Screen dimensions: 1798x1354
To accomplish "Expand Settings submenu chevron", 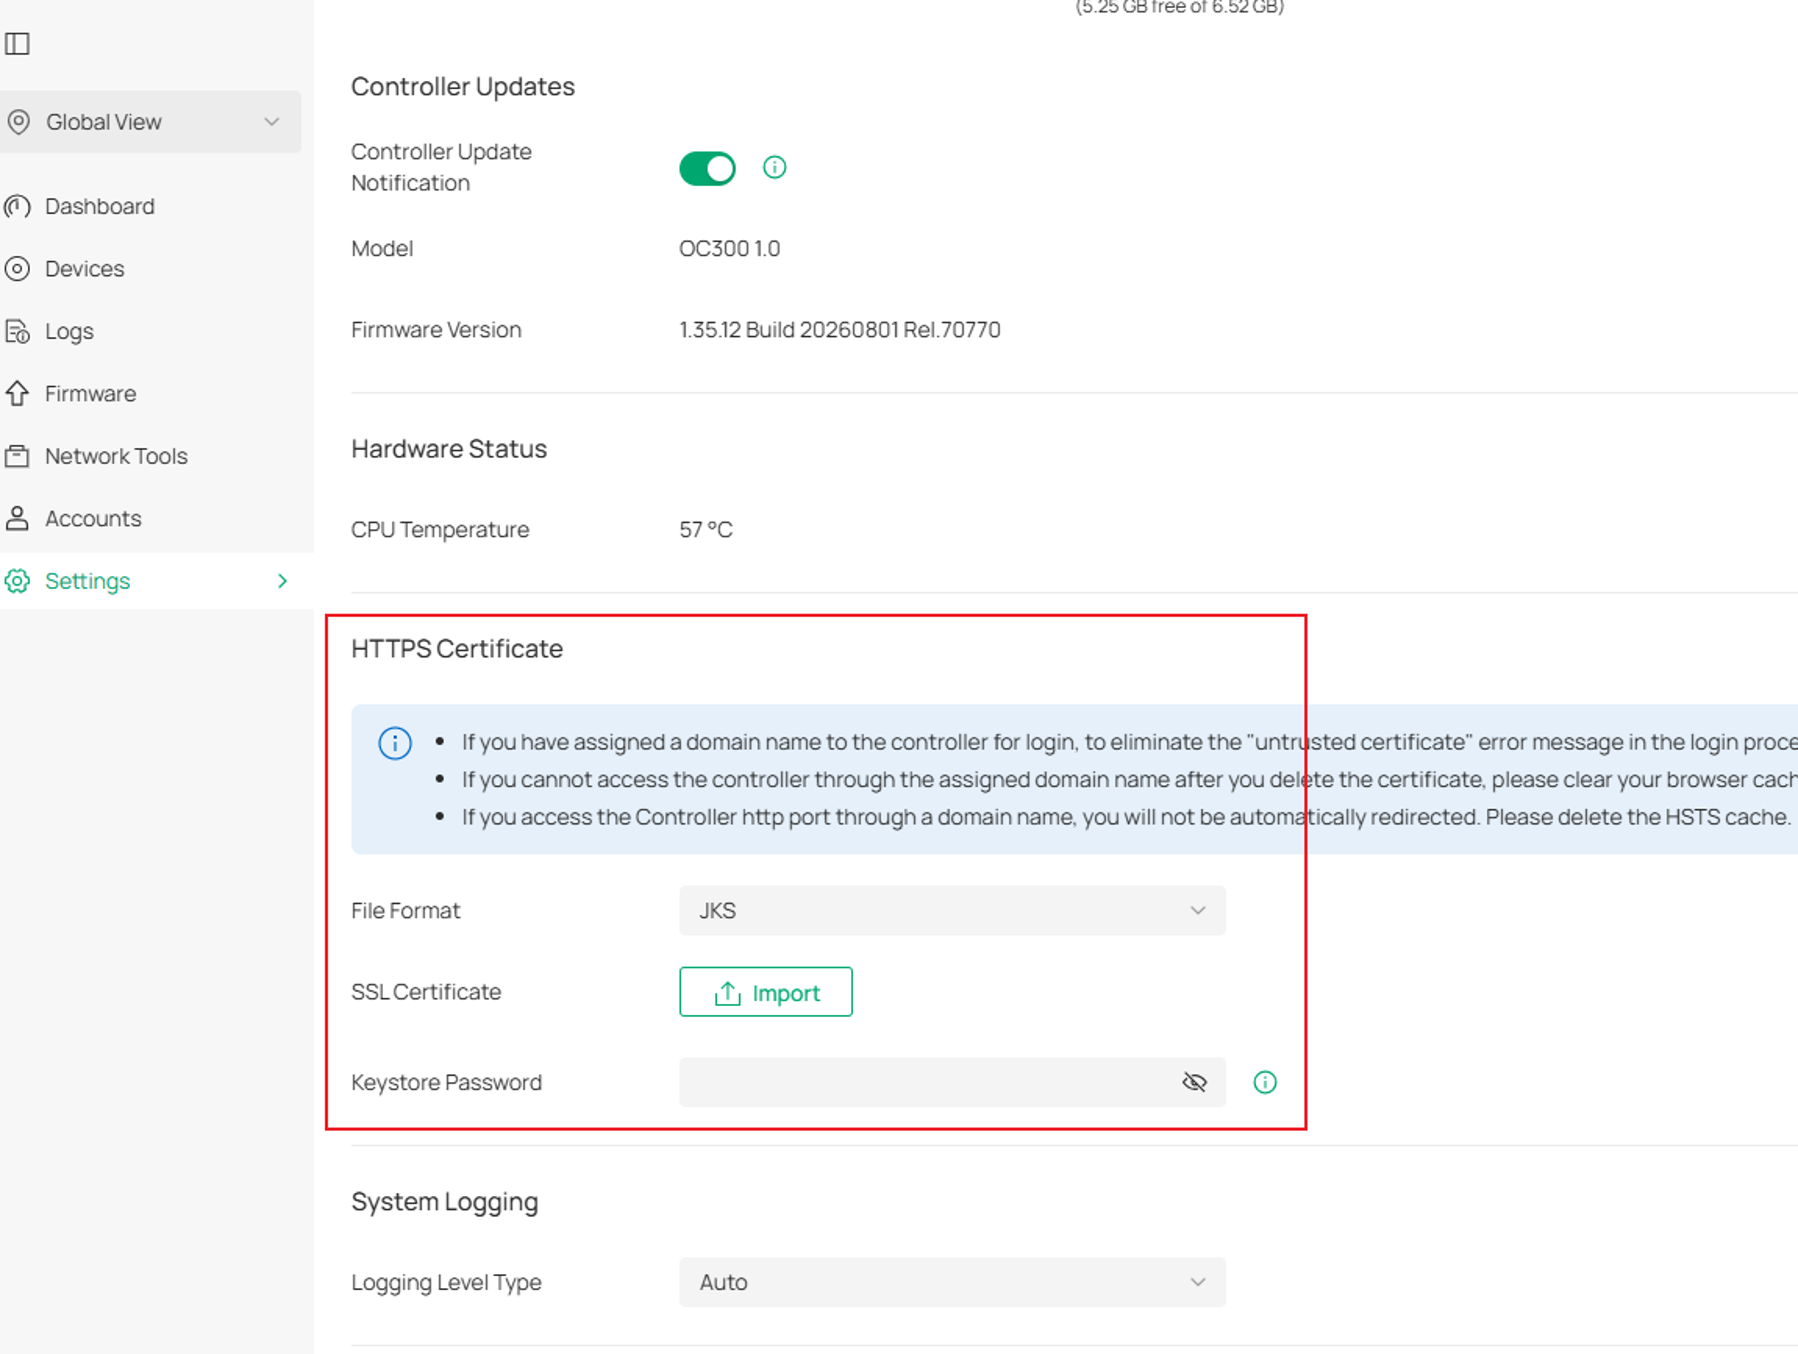I will (x=282, y=581).
